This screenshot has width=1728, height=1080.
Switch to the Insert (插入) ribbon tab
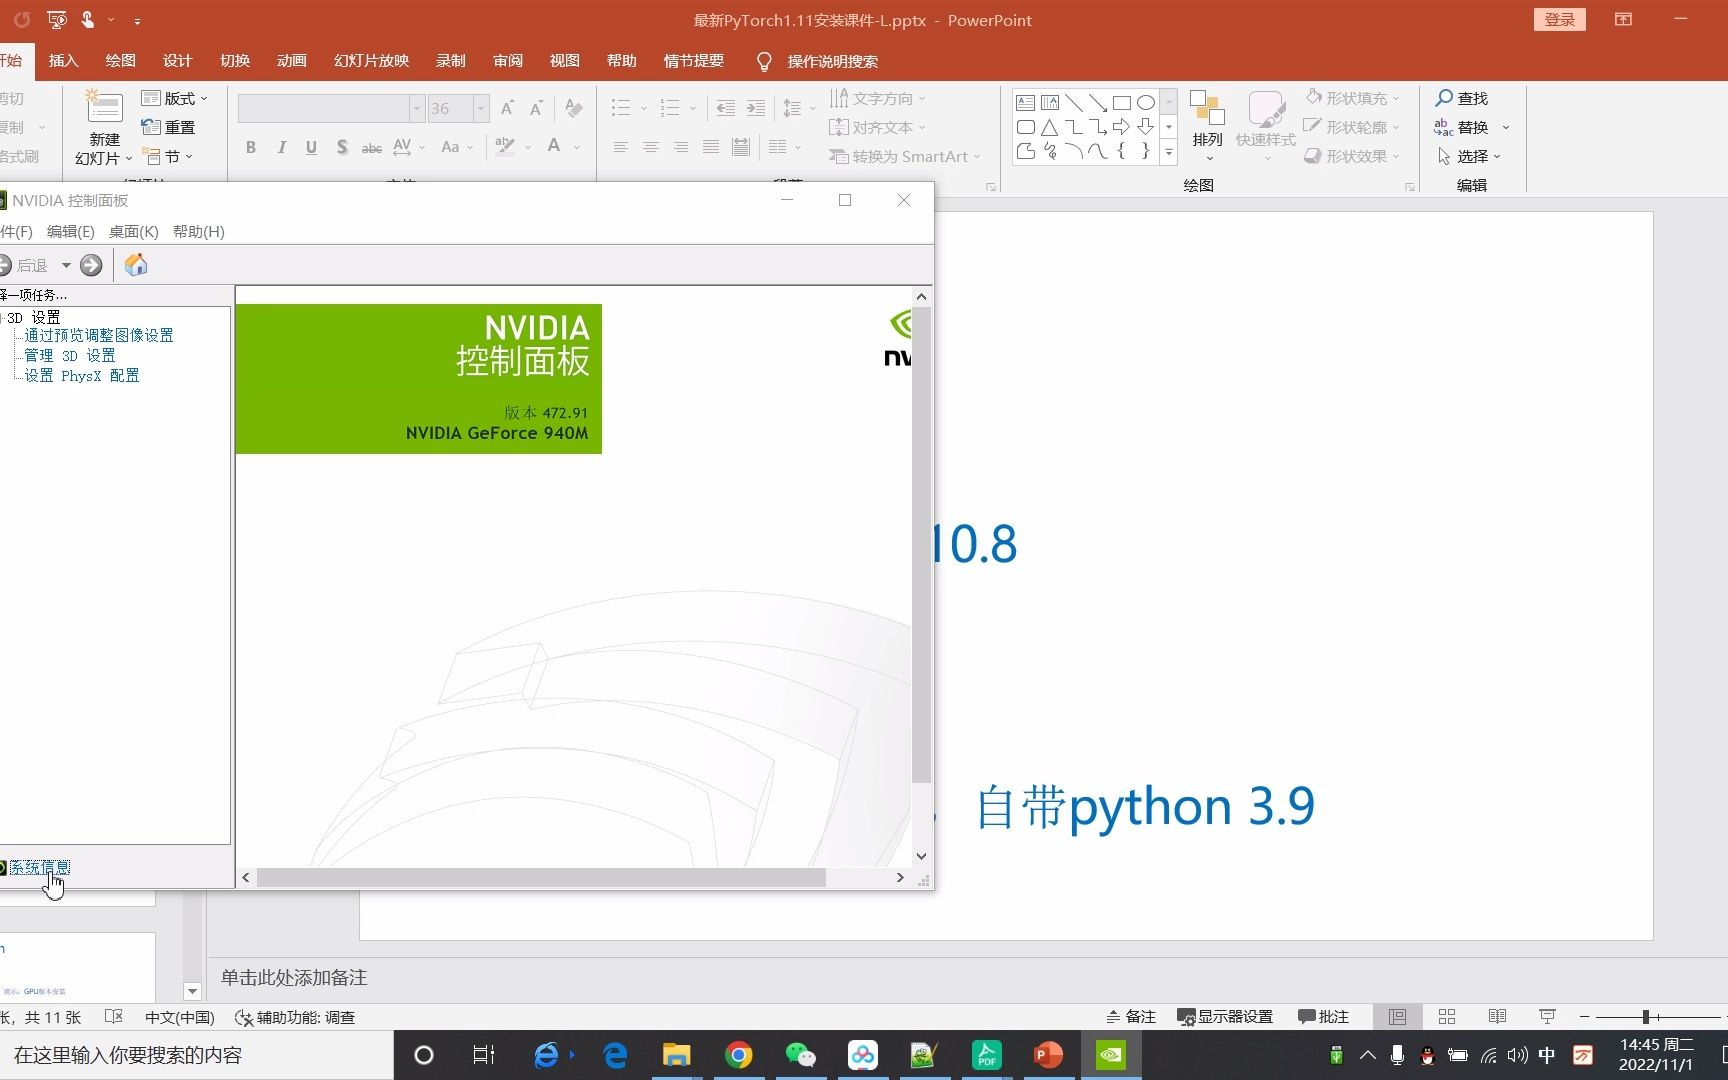pos(63,61)
